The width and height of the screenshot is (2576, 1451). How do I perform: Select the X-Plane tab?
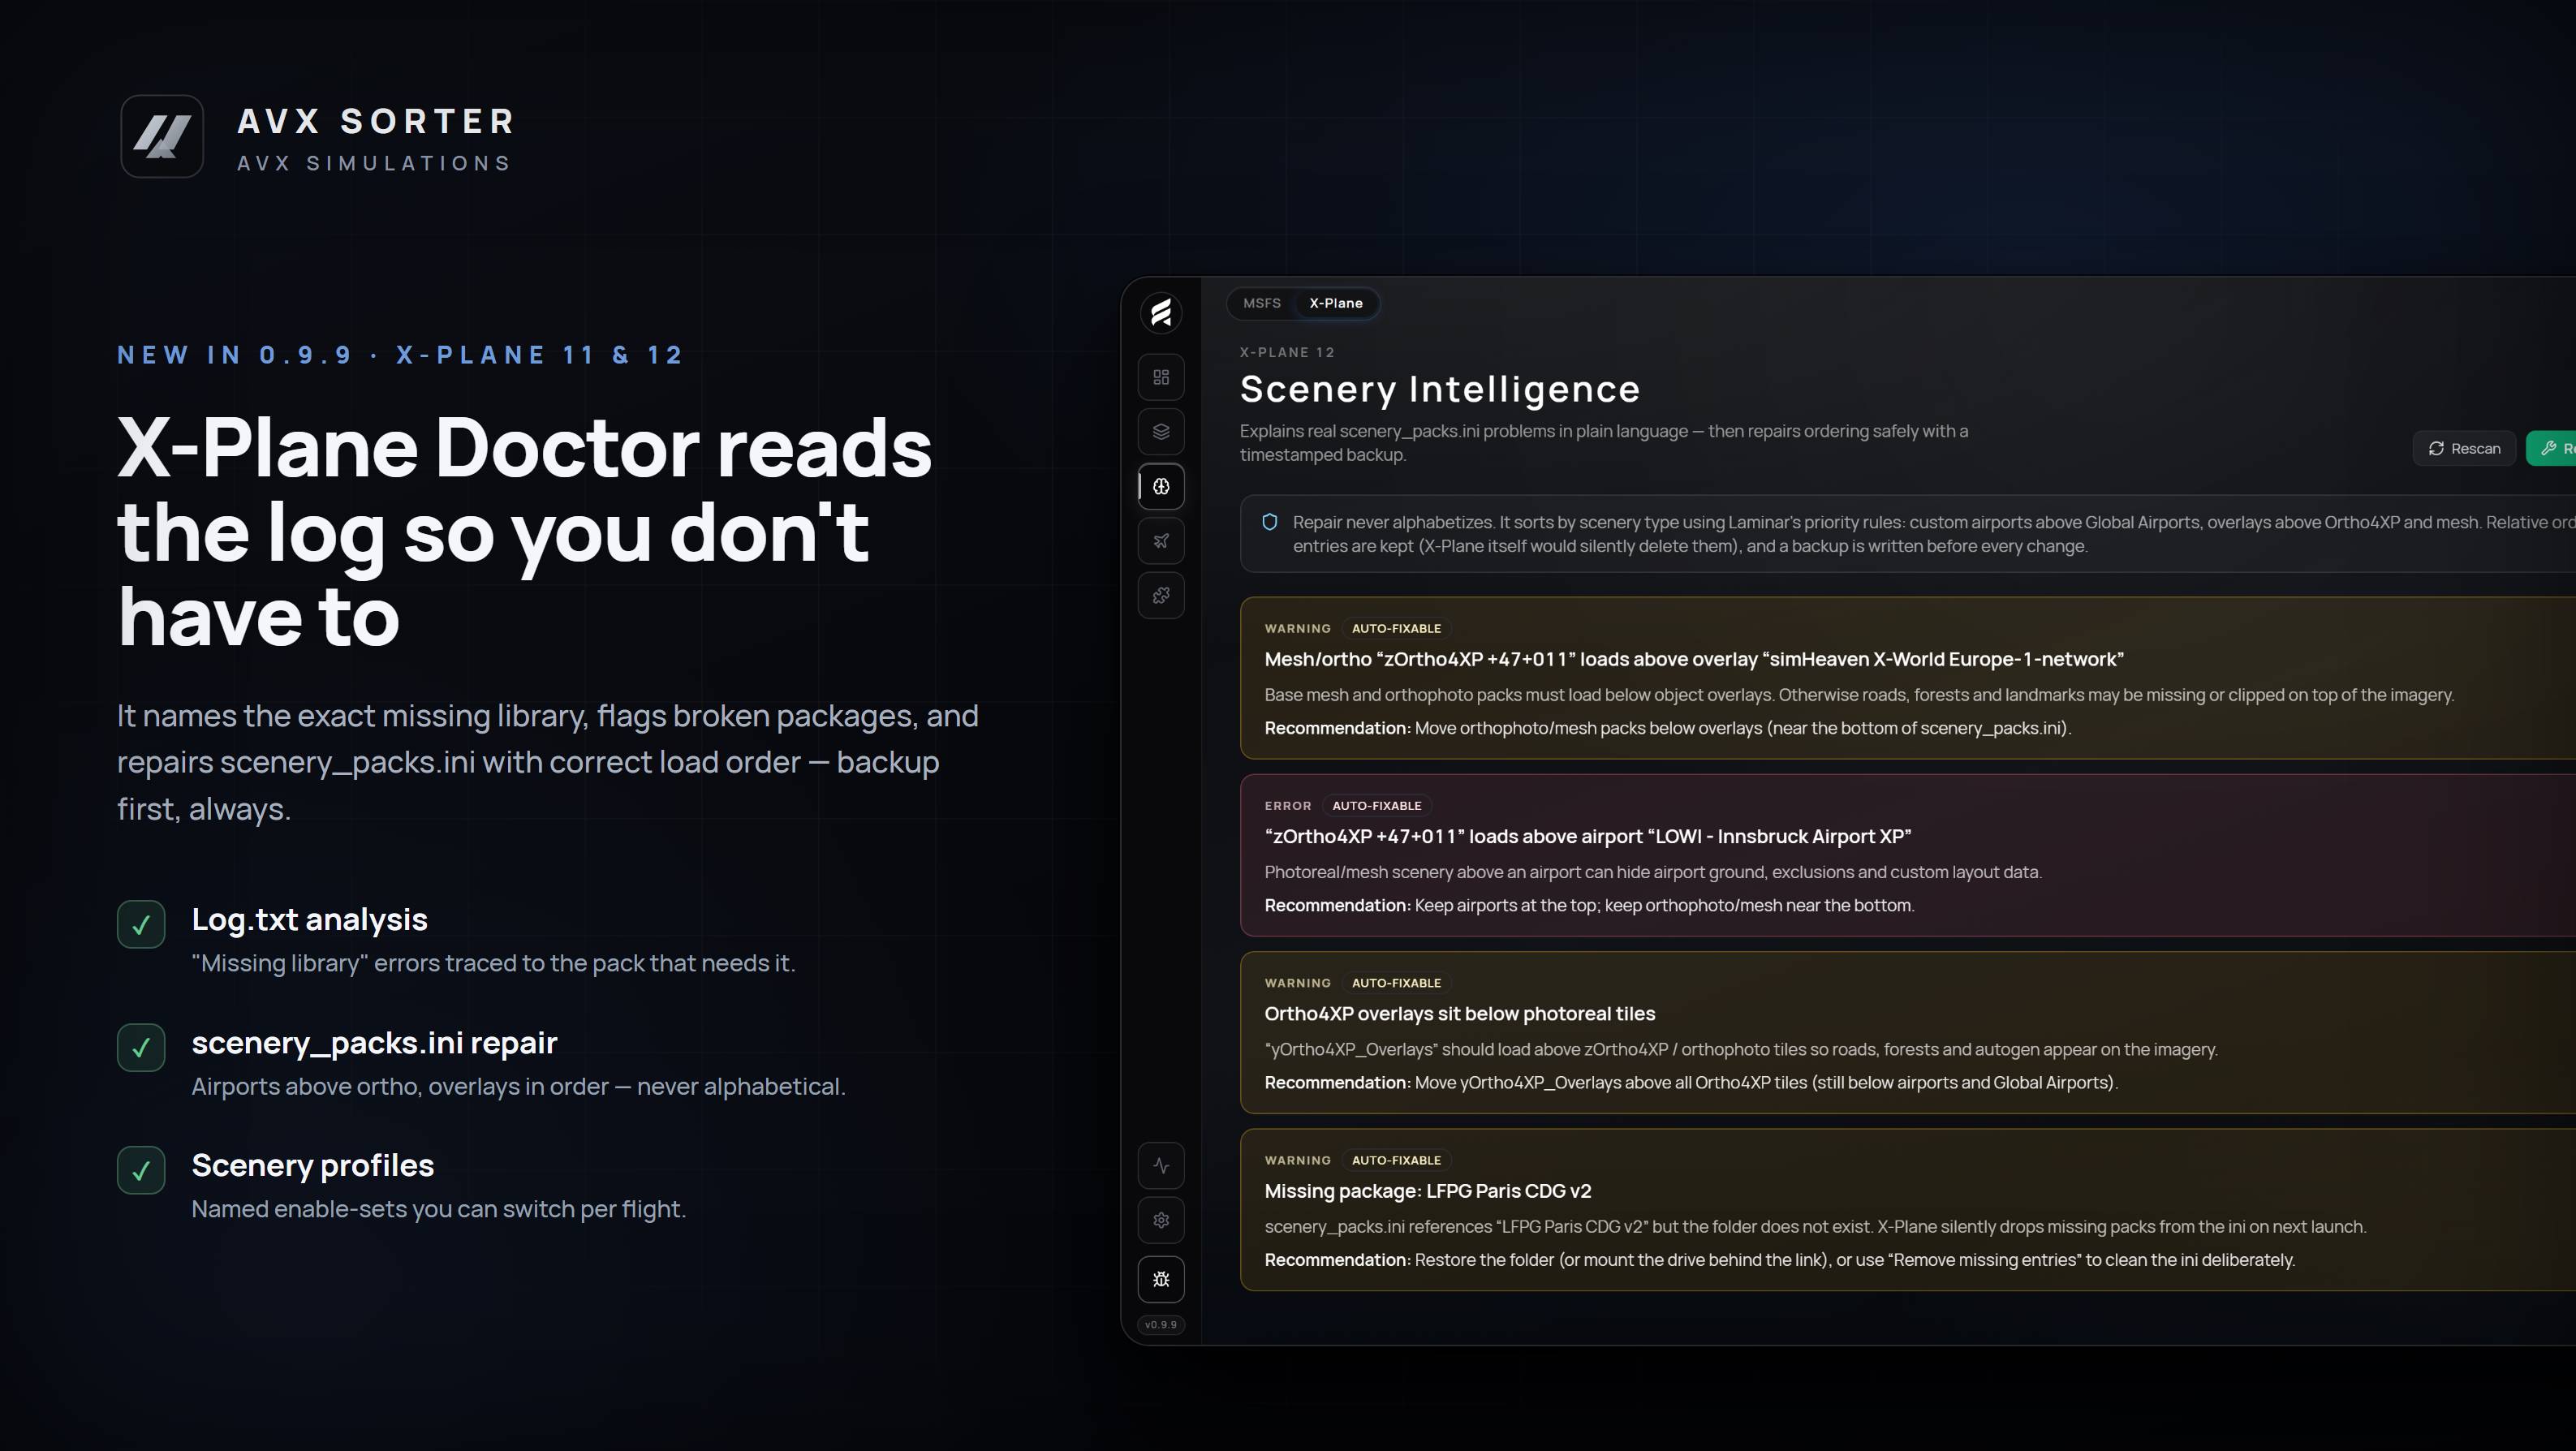pyautogui.click(x=1336, y=303)
